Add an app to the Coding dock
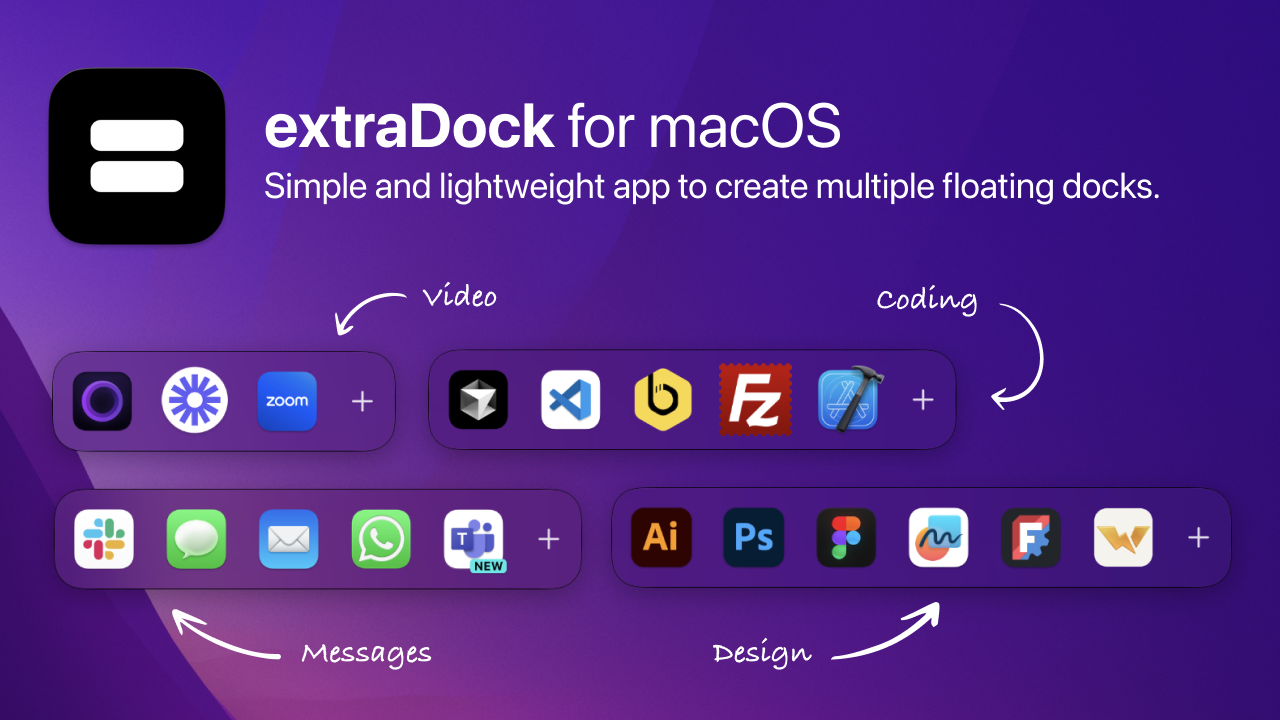 (x=923, y=400)
